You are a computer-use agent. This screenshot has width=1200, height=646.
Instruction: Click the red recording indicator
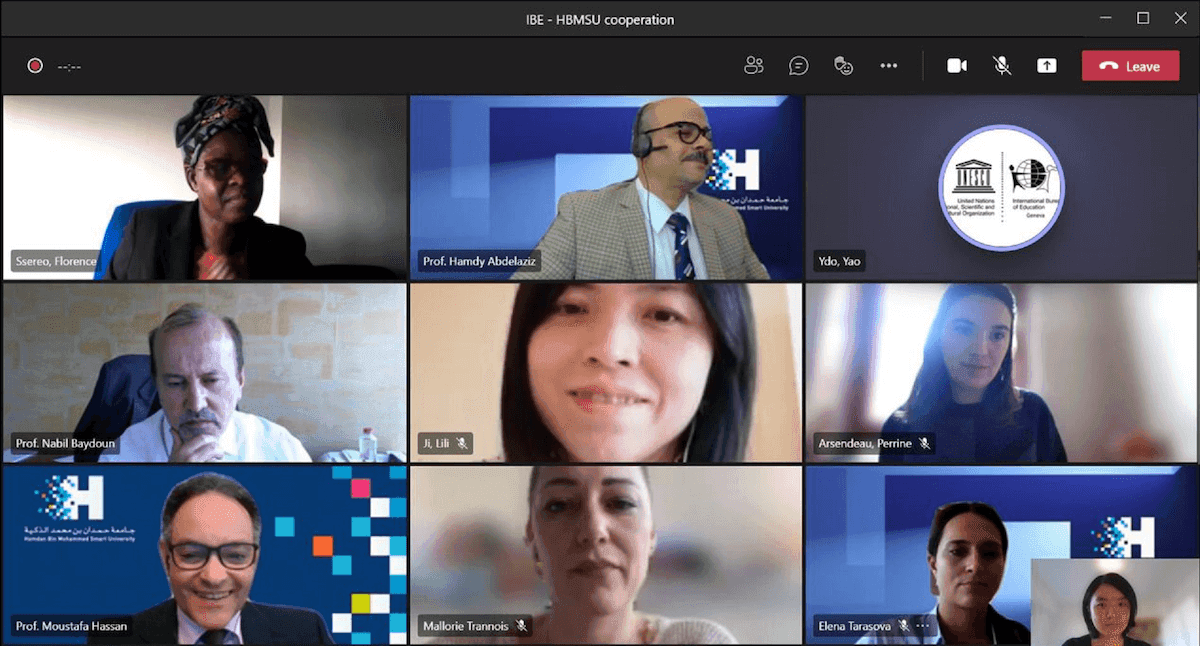tap(35, 66)
